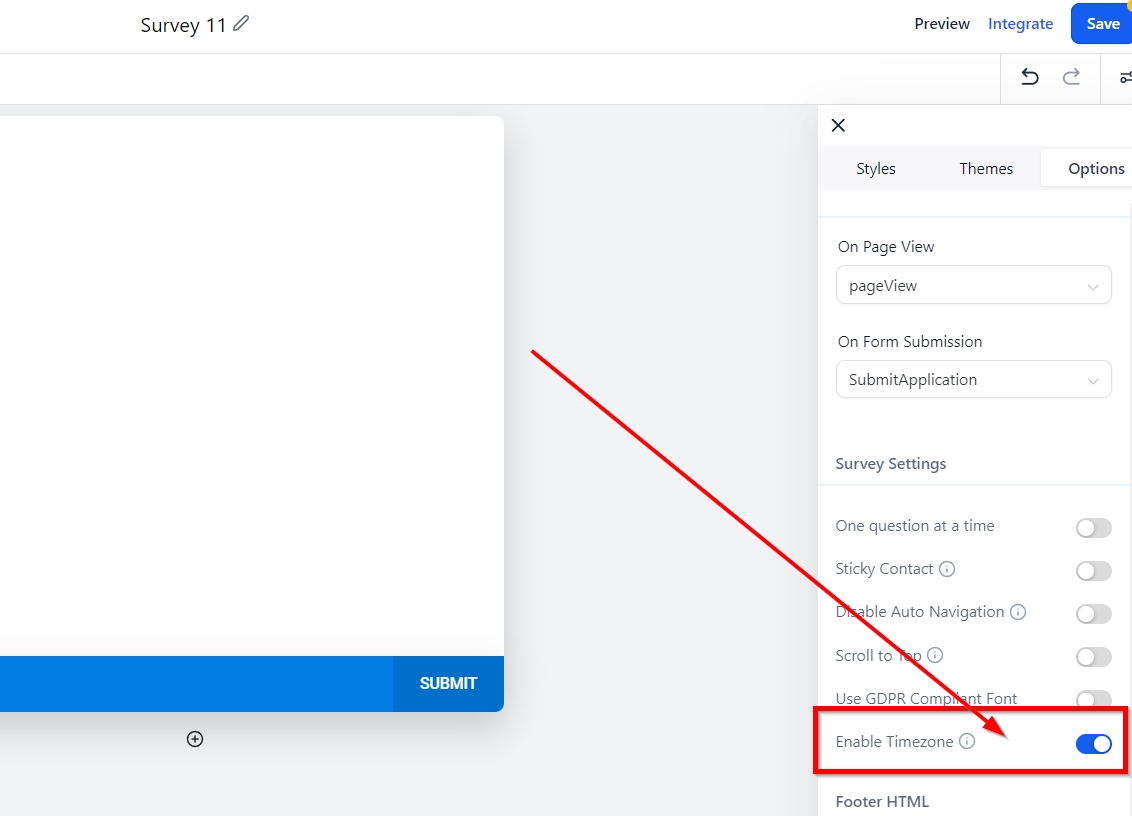Click info icon next to Disable Auto Navigation
Viewport: 1132px width, 816px height.
coord(1018,612)
